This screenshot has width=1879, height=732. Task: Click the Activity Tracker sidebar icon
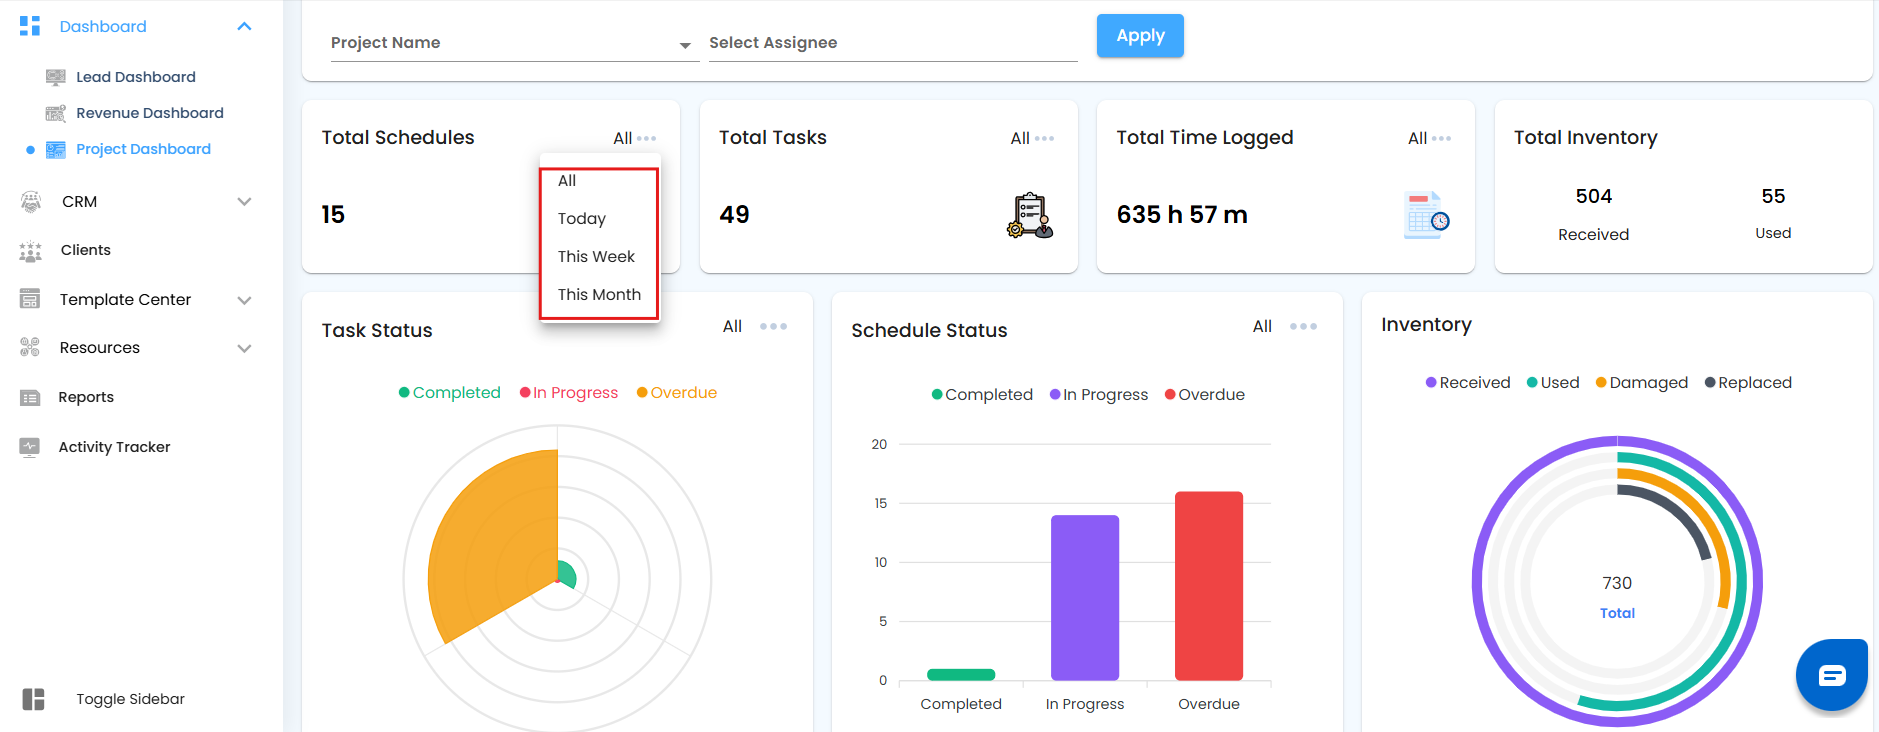point(30,447)
